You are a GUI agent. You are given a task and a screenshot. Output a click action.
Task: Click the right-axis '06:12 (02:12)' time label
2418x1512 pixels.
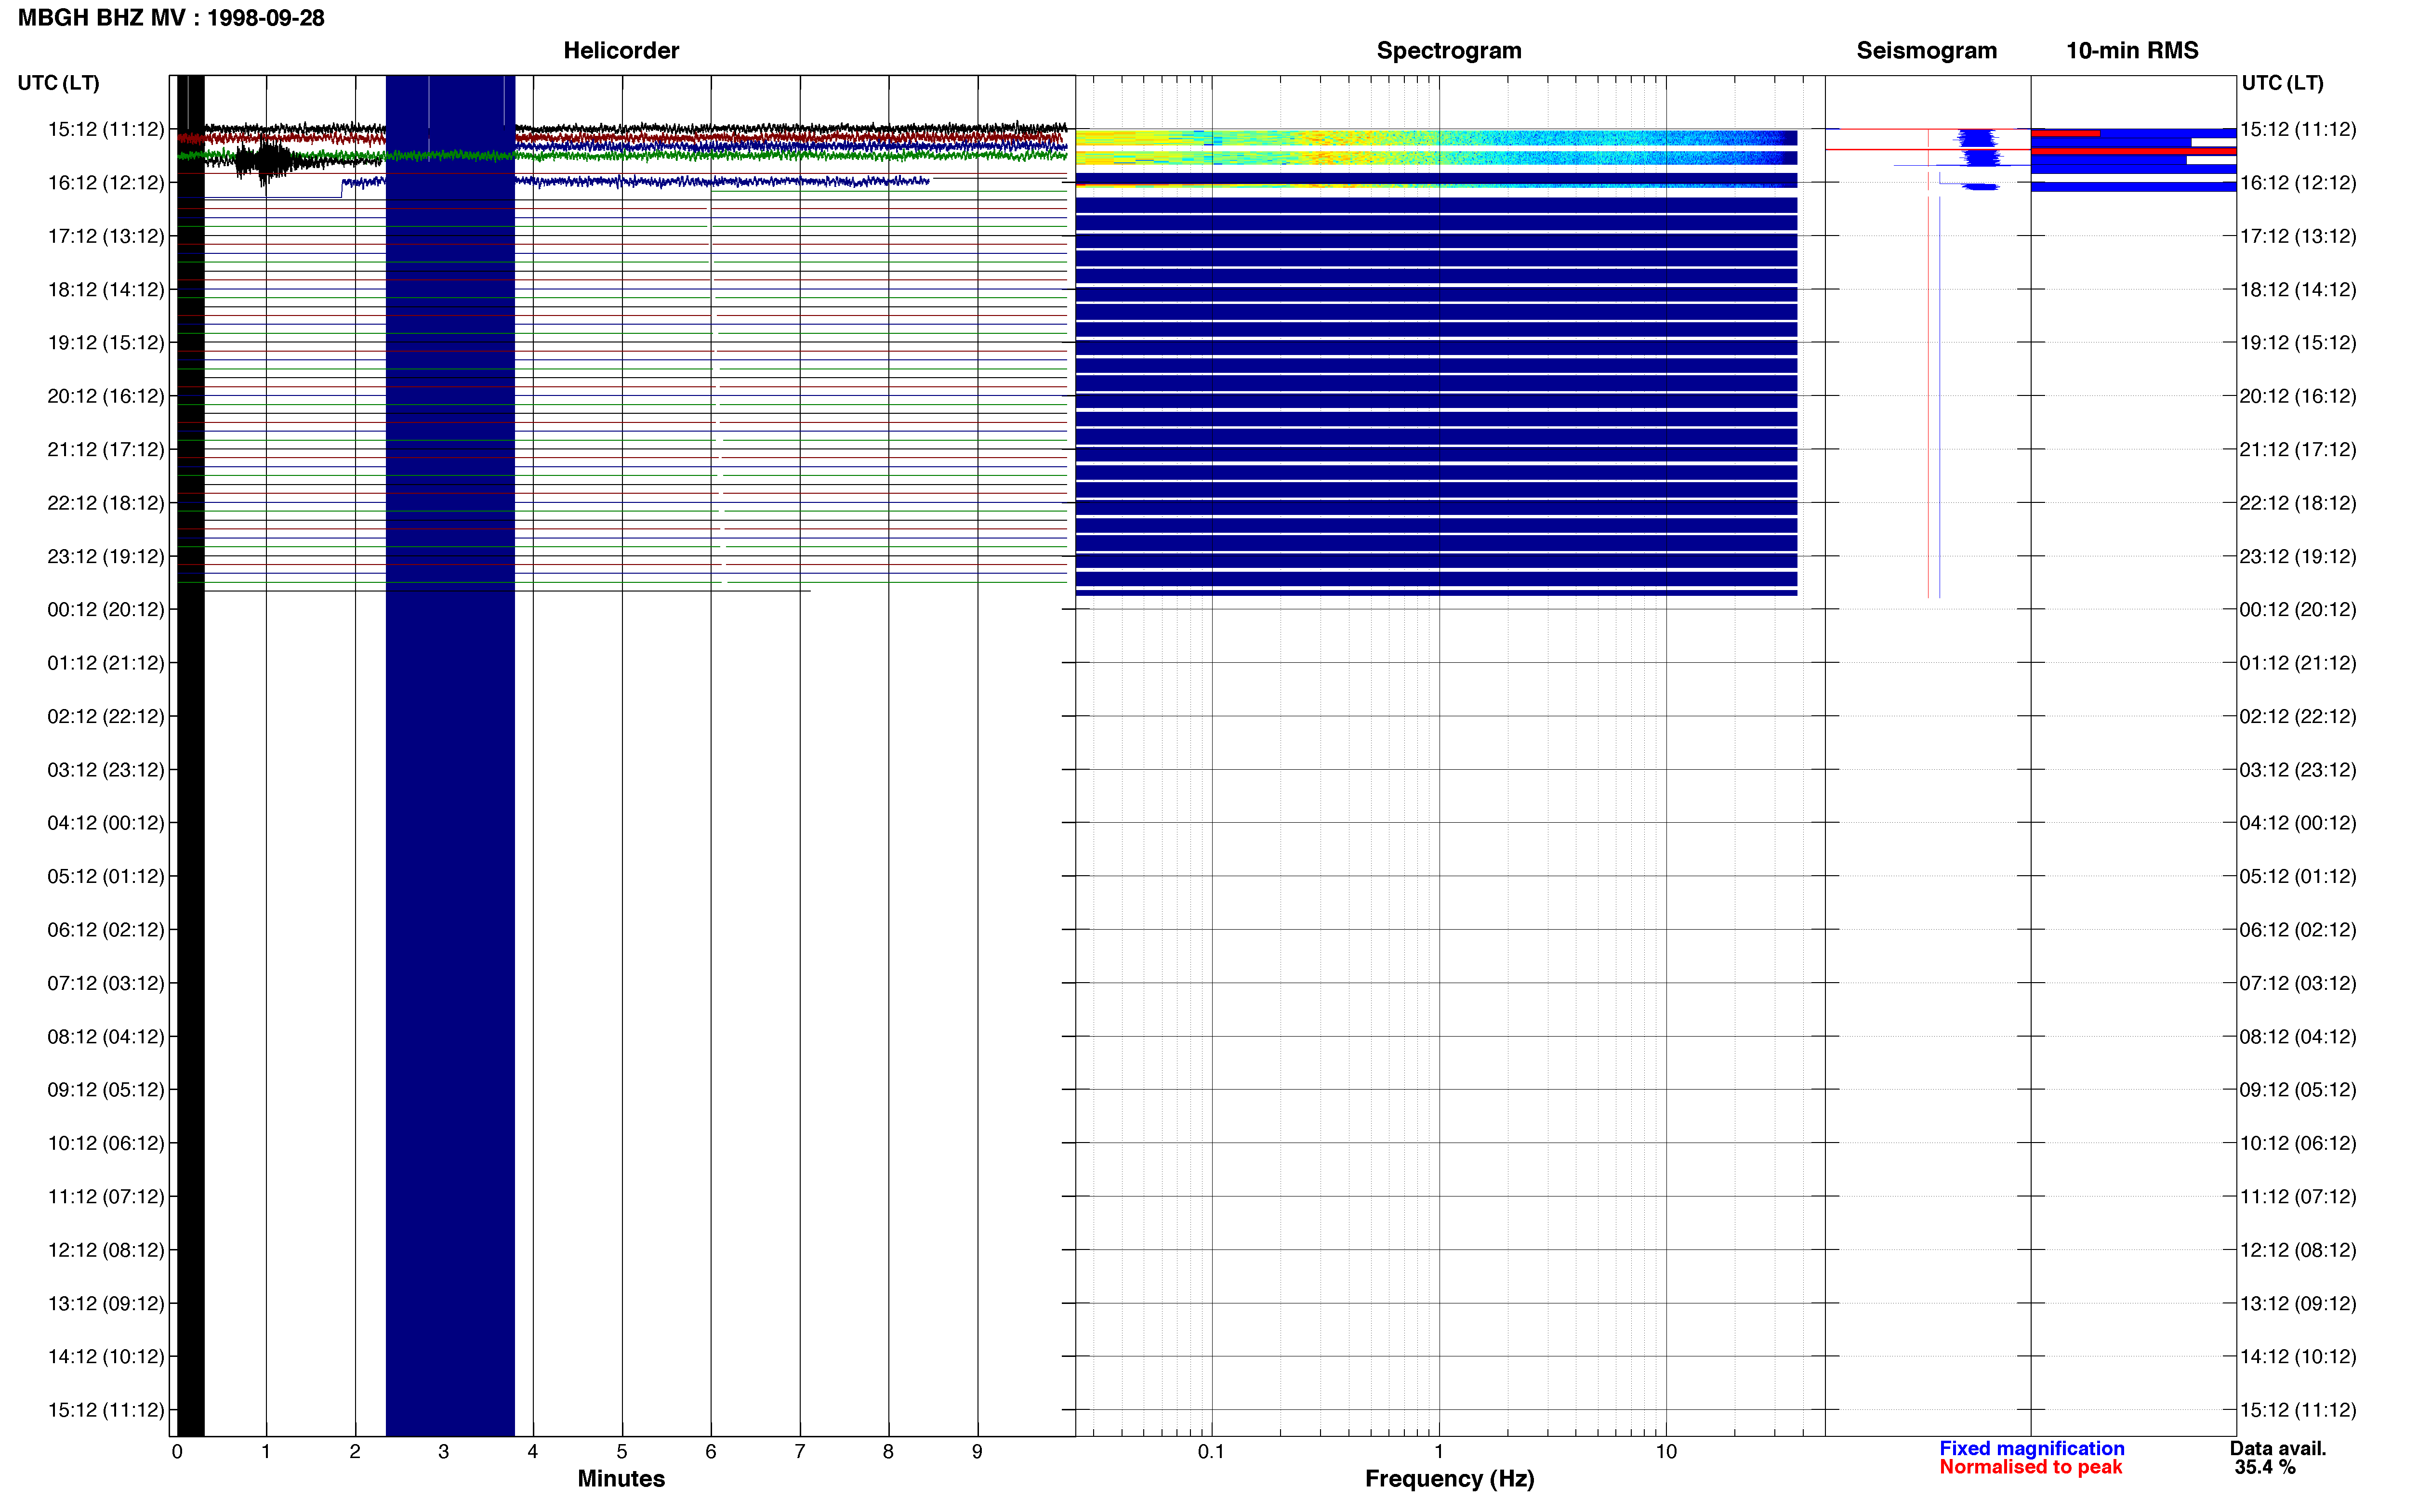coord(2298,930)
